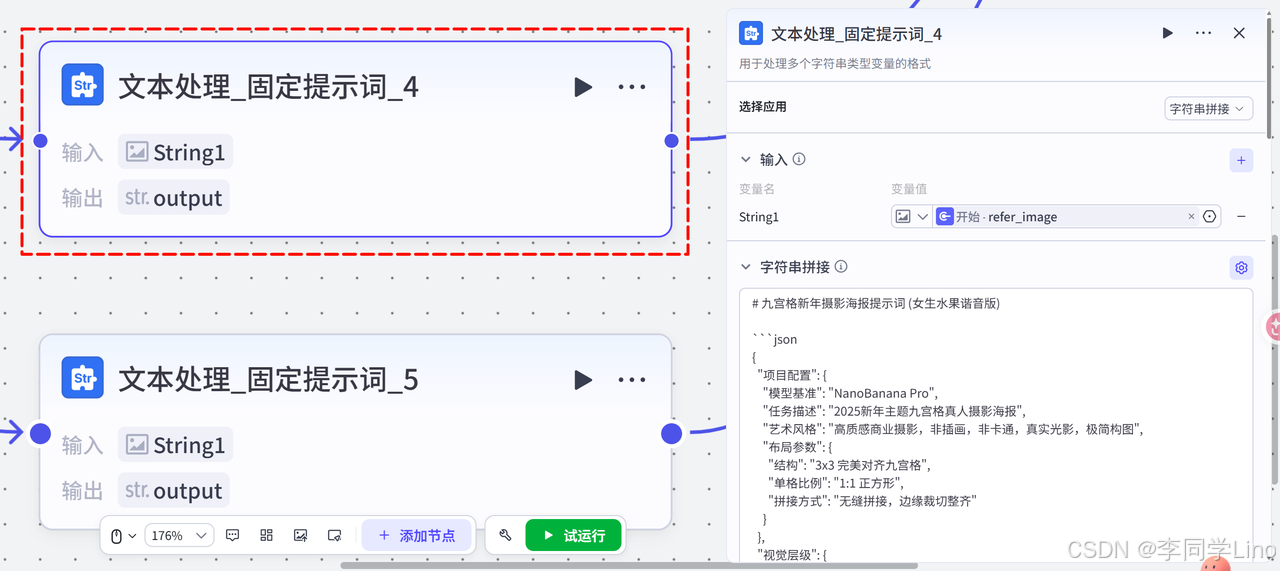The height and width of the screenshot is (571, 1280).
Task: Click the 文本处理_固定提示词_5 node title
Action: (268, 380)
